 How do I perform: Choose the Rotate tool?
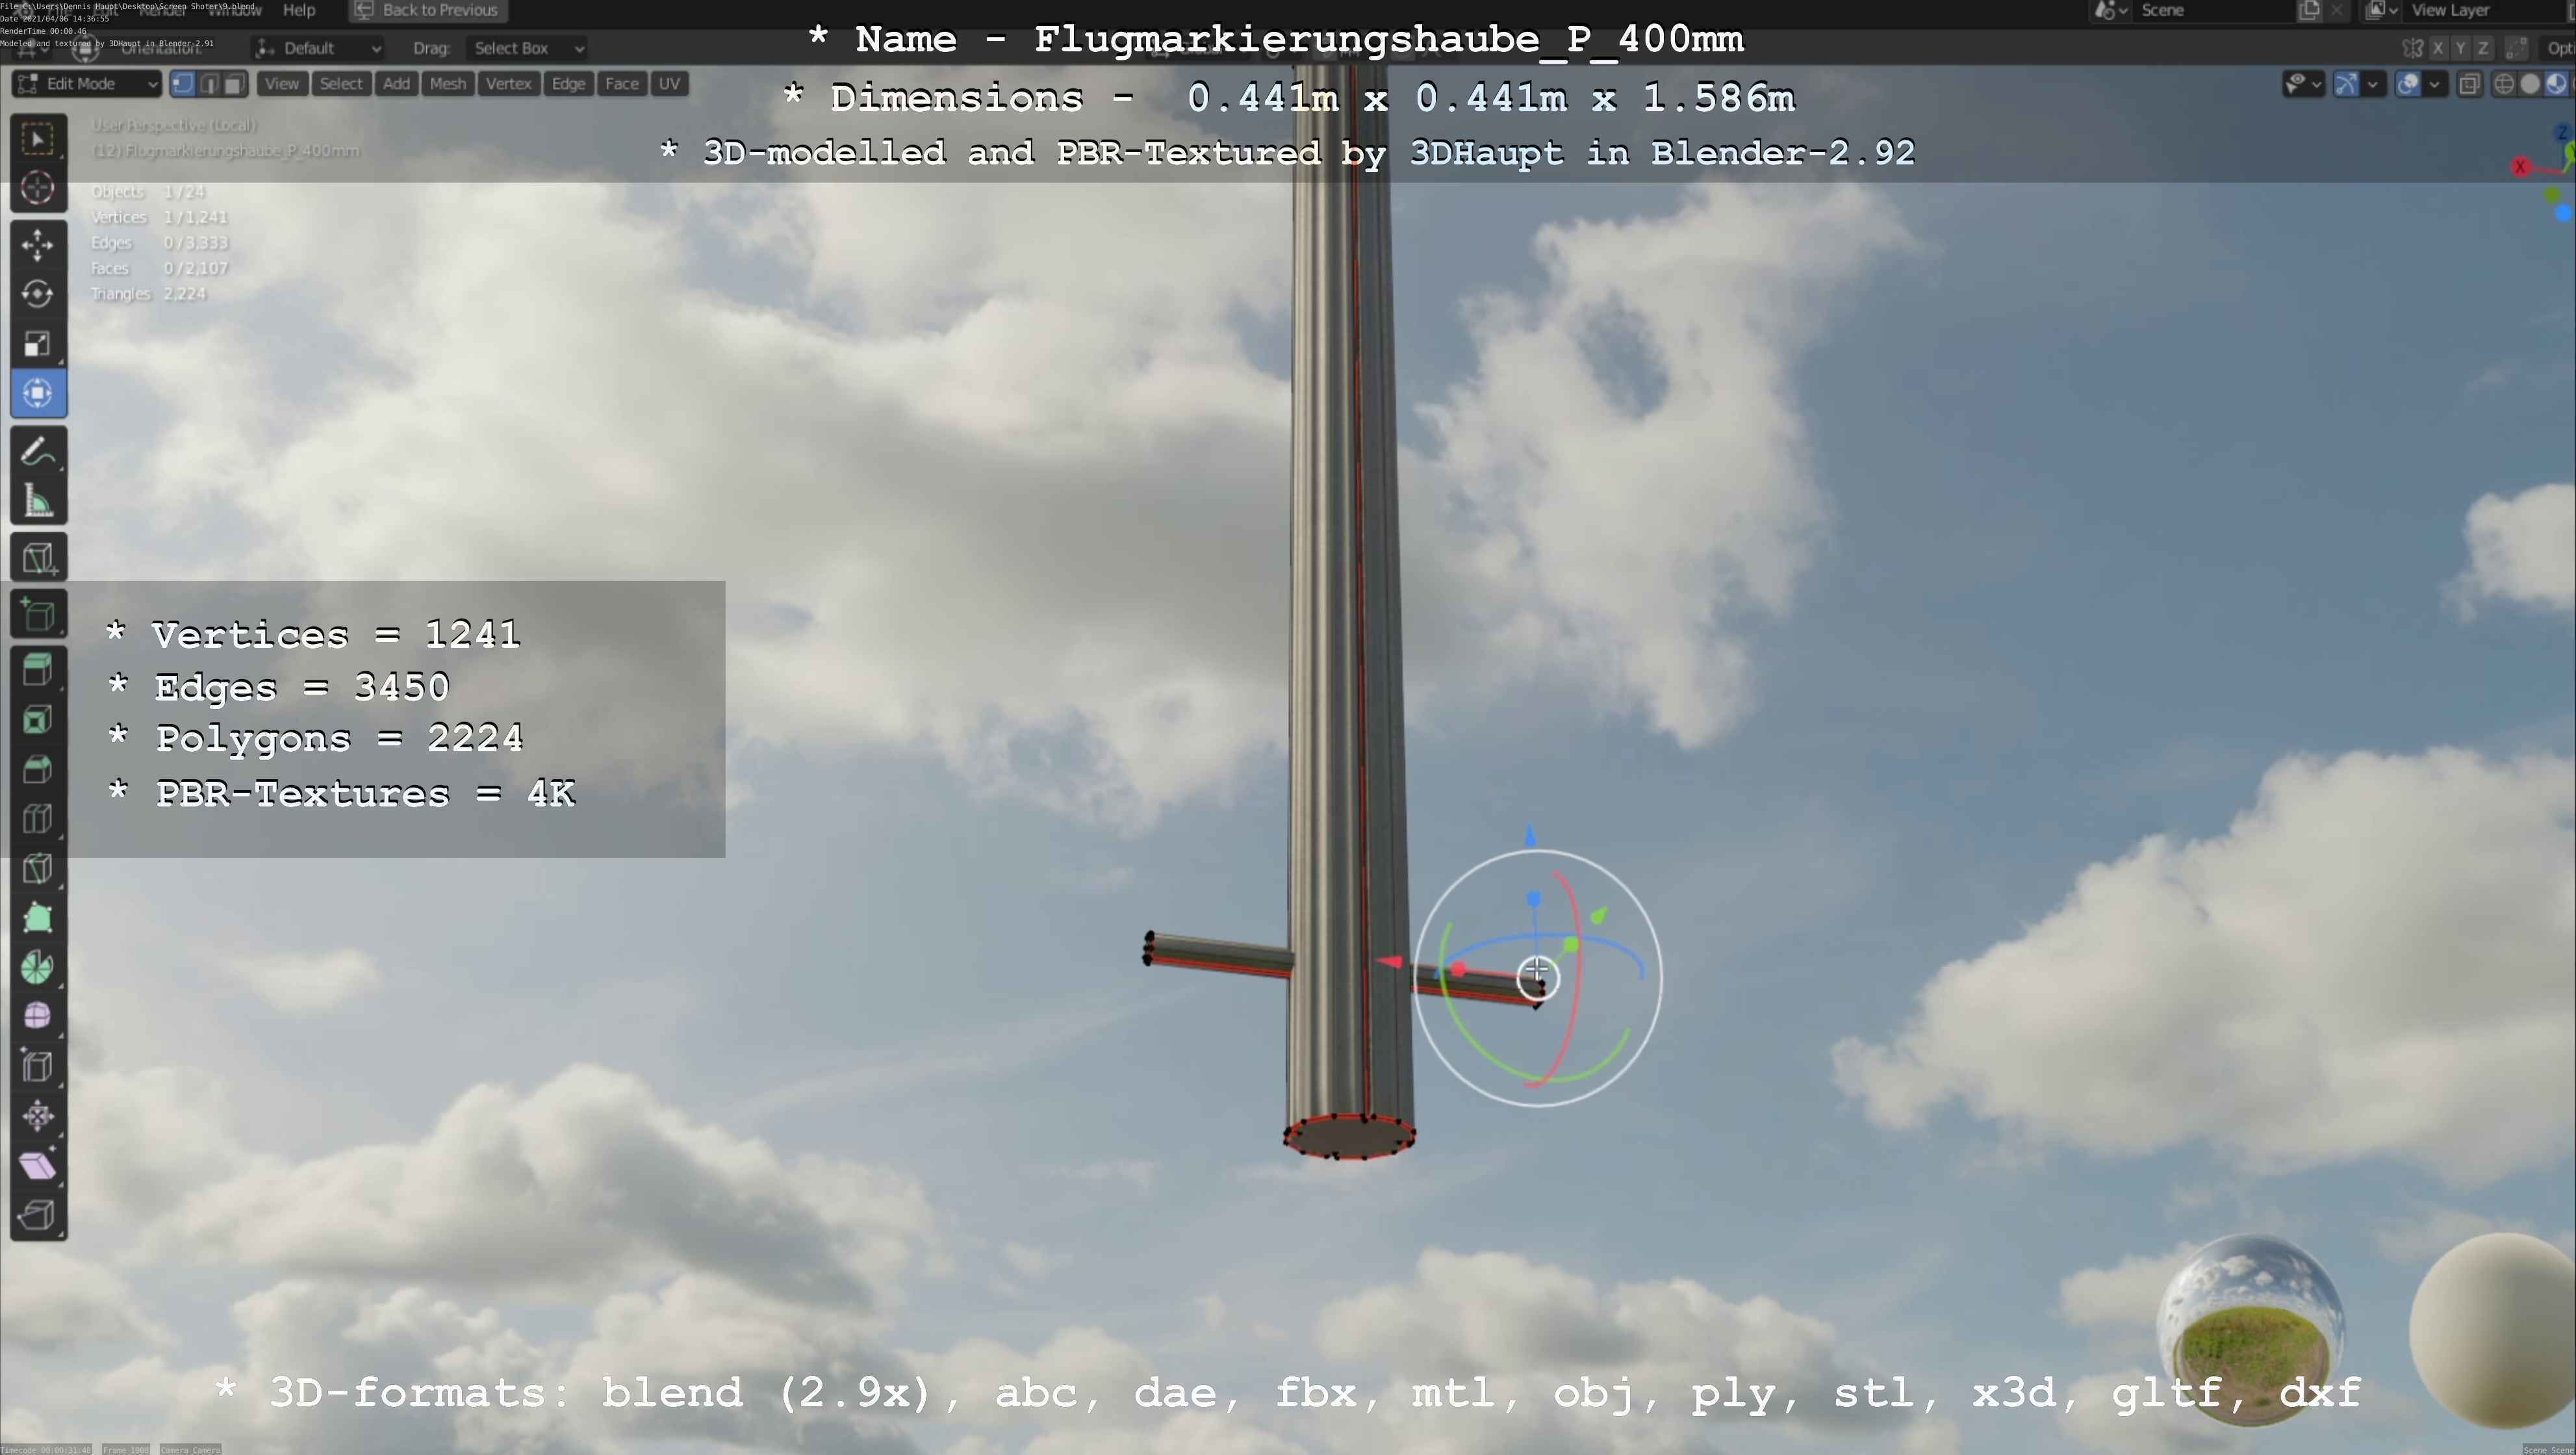(x=38, y=294)
